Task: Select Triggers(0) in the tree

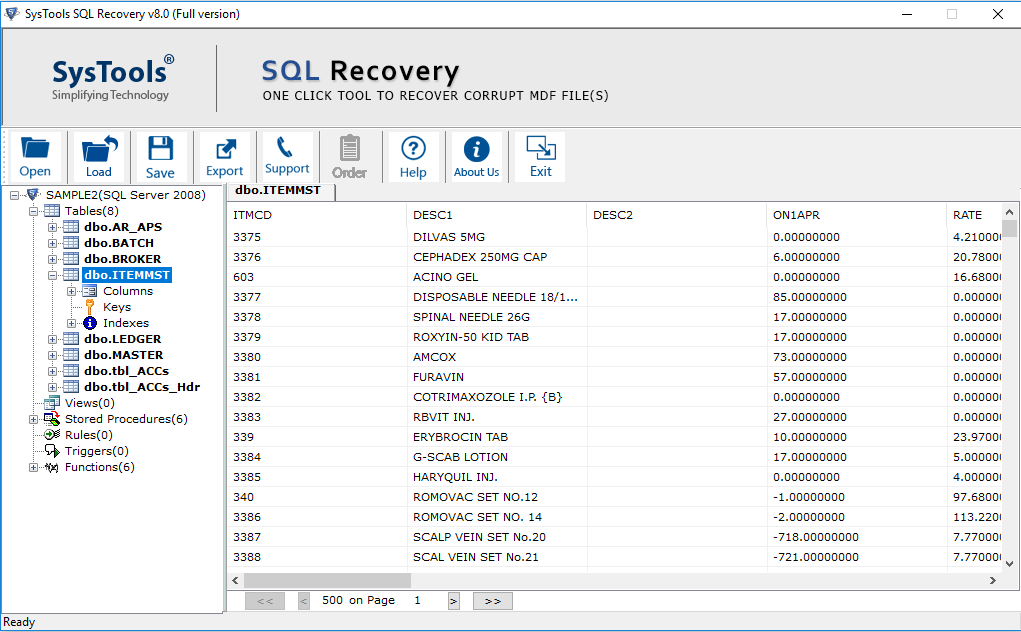Action: 96,451
